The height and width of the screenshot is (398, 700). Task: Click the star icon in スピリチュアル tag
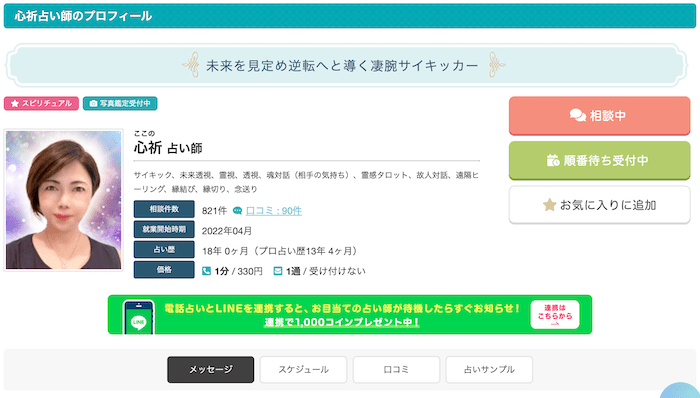15,104
